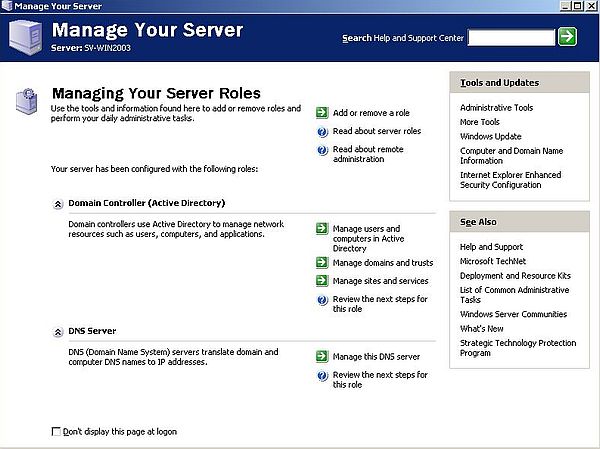Open Administrative Tools

tap(496, 108)
